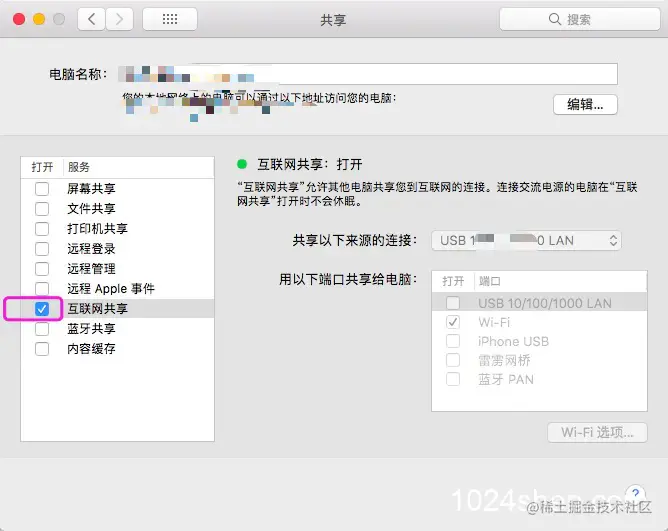Image resolution: width=668 pixels, height=531 pixels.
Task: Uncheck 互联网共享 checkbox
Action: click(42, 309)
